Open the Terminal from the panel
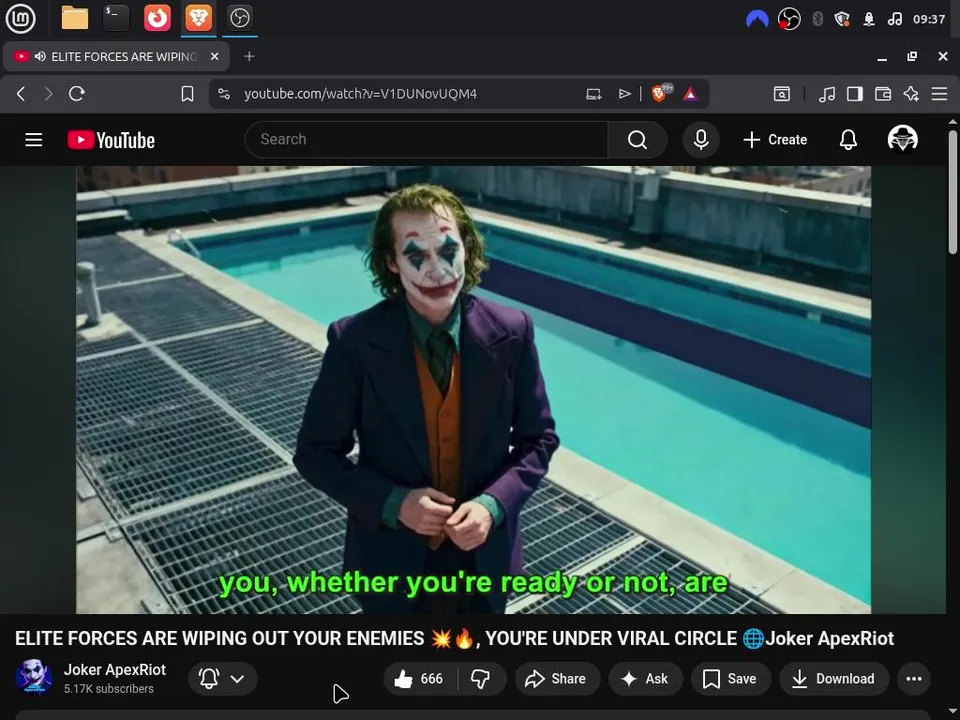Image resolution: width=960 pixels, height=720 pixels. coord(116,18)
